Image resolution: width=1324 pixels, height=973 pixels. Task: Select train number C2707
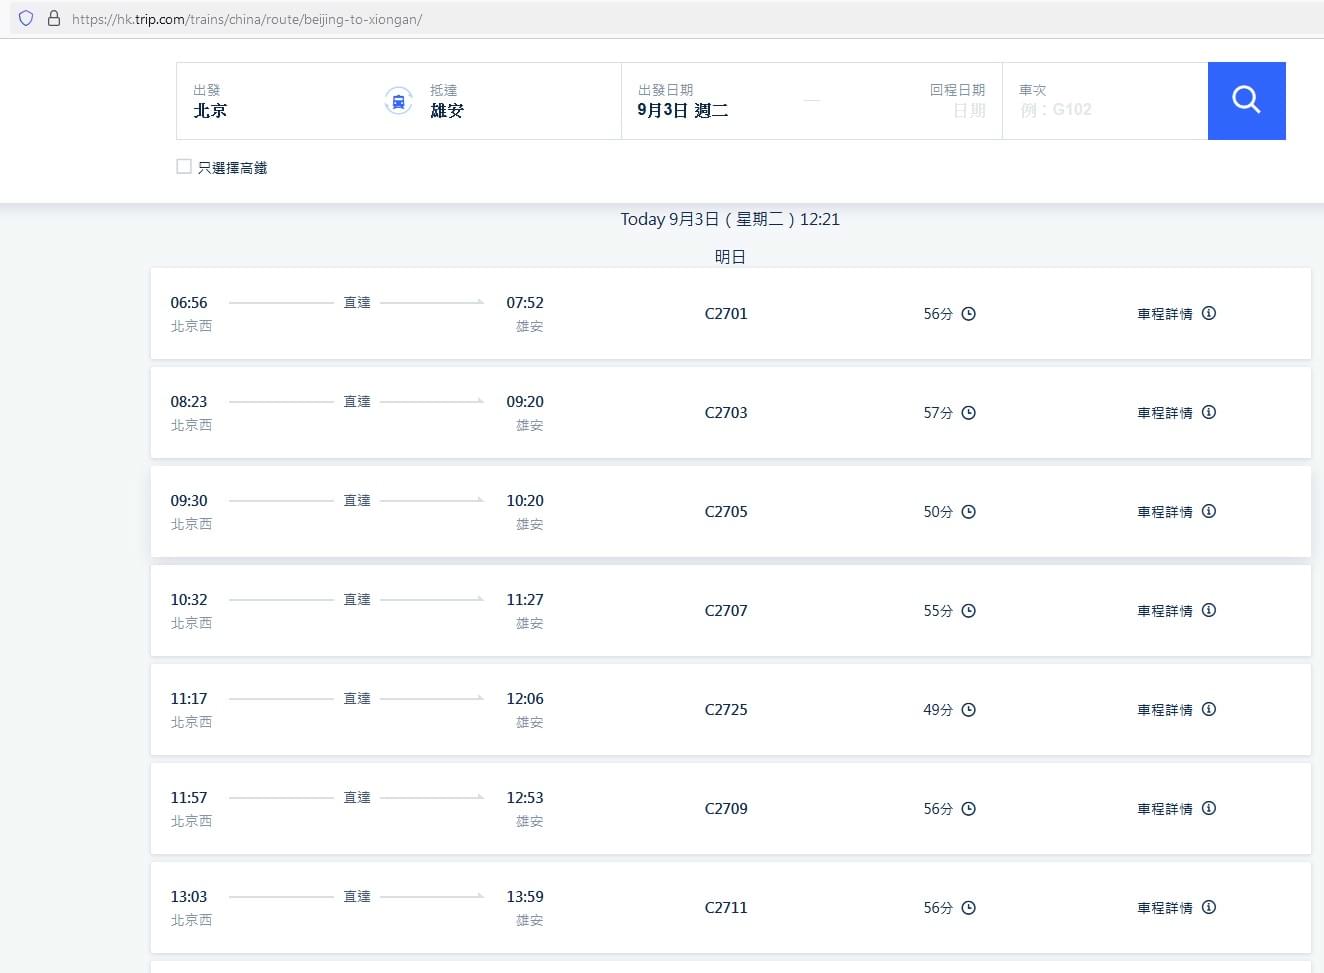coord(726,611)
